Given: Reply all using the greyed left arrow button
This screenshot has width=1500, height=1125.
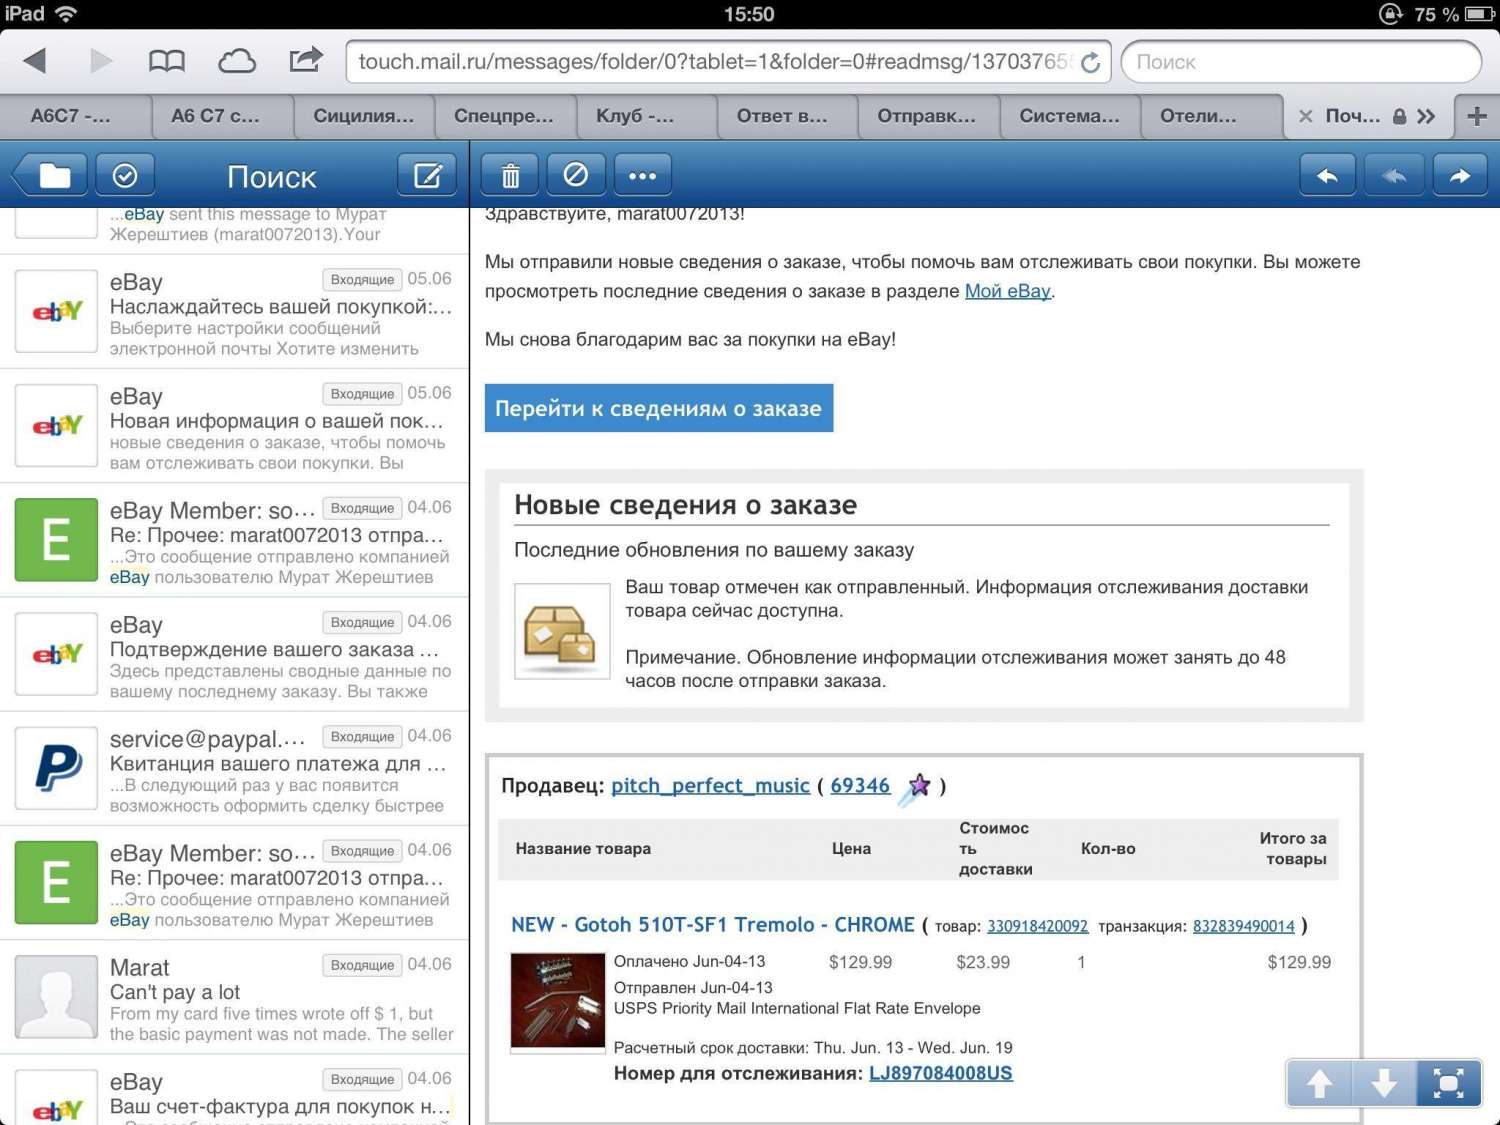Looking at the screenshot, I should pos(1394,176).
